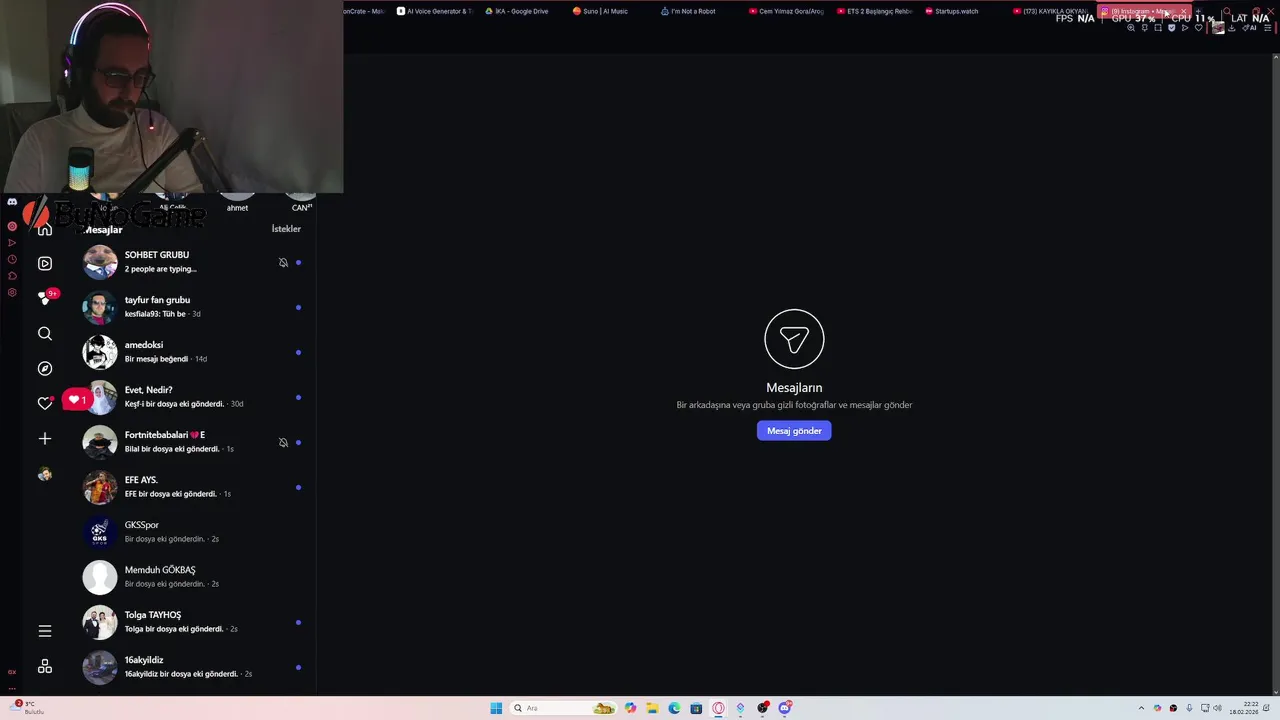Click the red player arrow sidebar icon
Screen dimensions: 1280x720
click(x=12, y=243)
